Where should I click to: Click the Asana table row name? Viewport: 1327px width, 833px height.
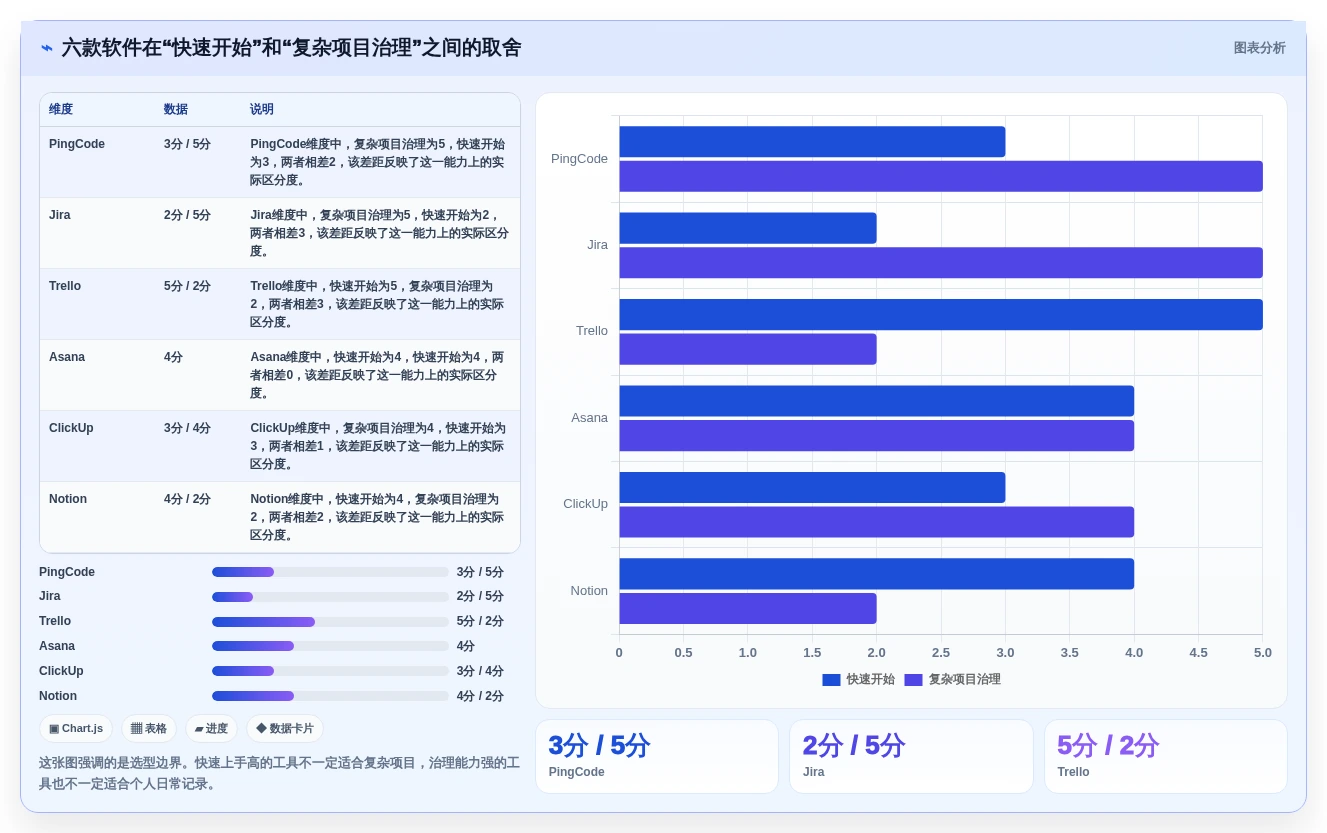point(67,357)
